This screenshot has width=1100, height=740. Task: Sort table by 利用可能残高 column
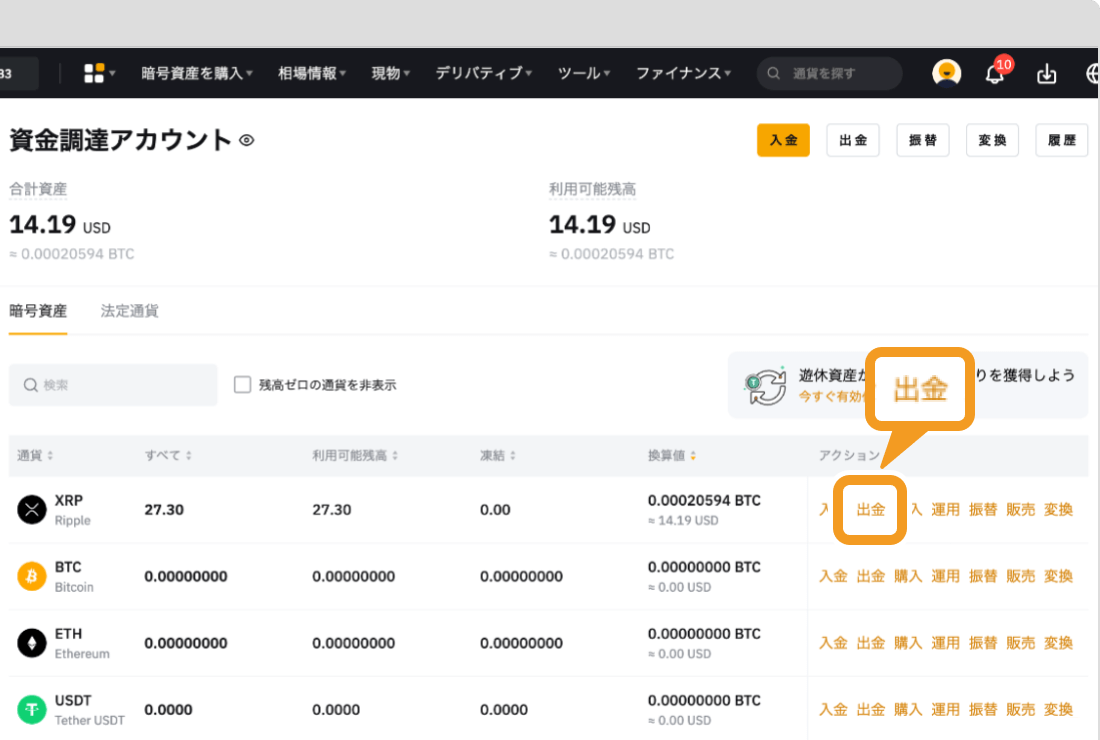[355, 456]
